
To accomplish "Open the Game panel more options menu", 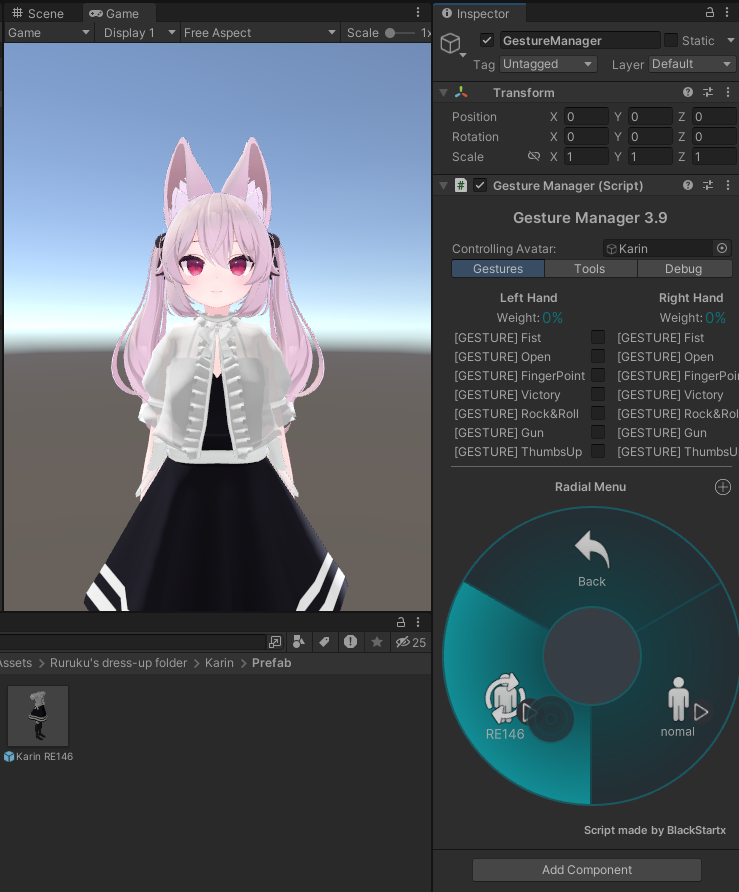I will tap(418, 13).
